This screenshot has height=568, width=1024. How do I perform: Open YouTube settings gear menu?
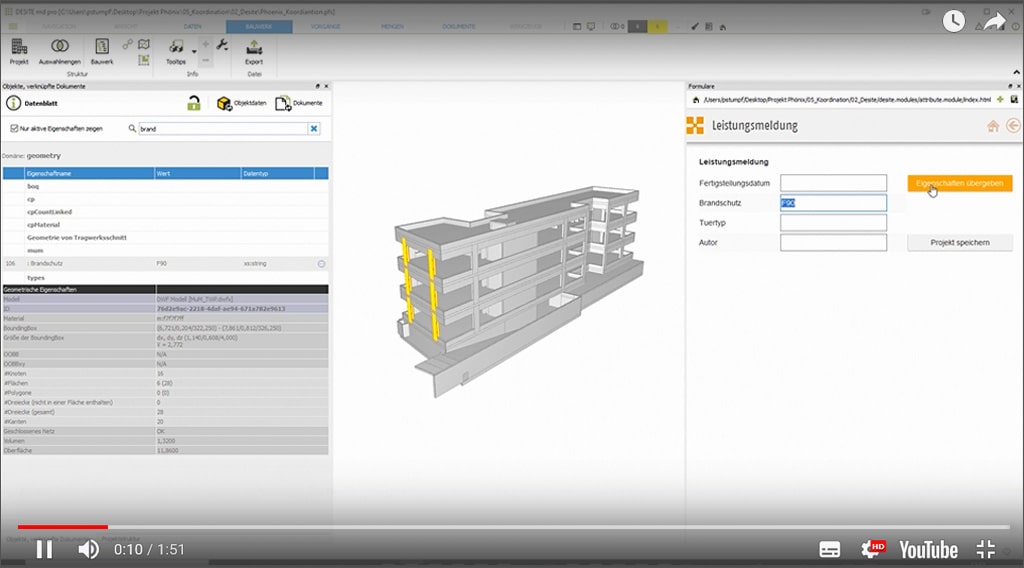871,549
